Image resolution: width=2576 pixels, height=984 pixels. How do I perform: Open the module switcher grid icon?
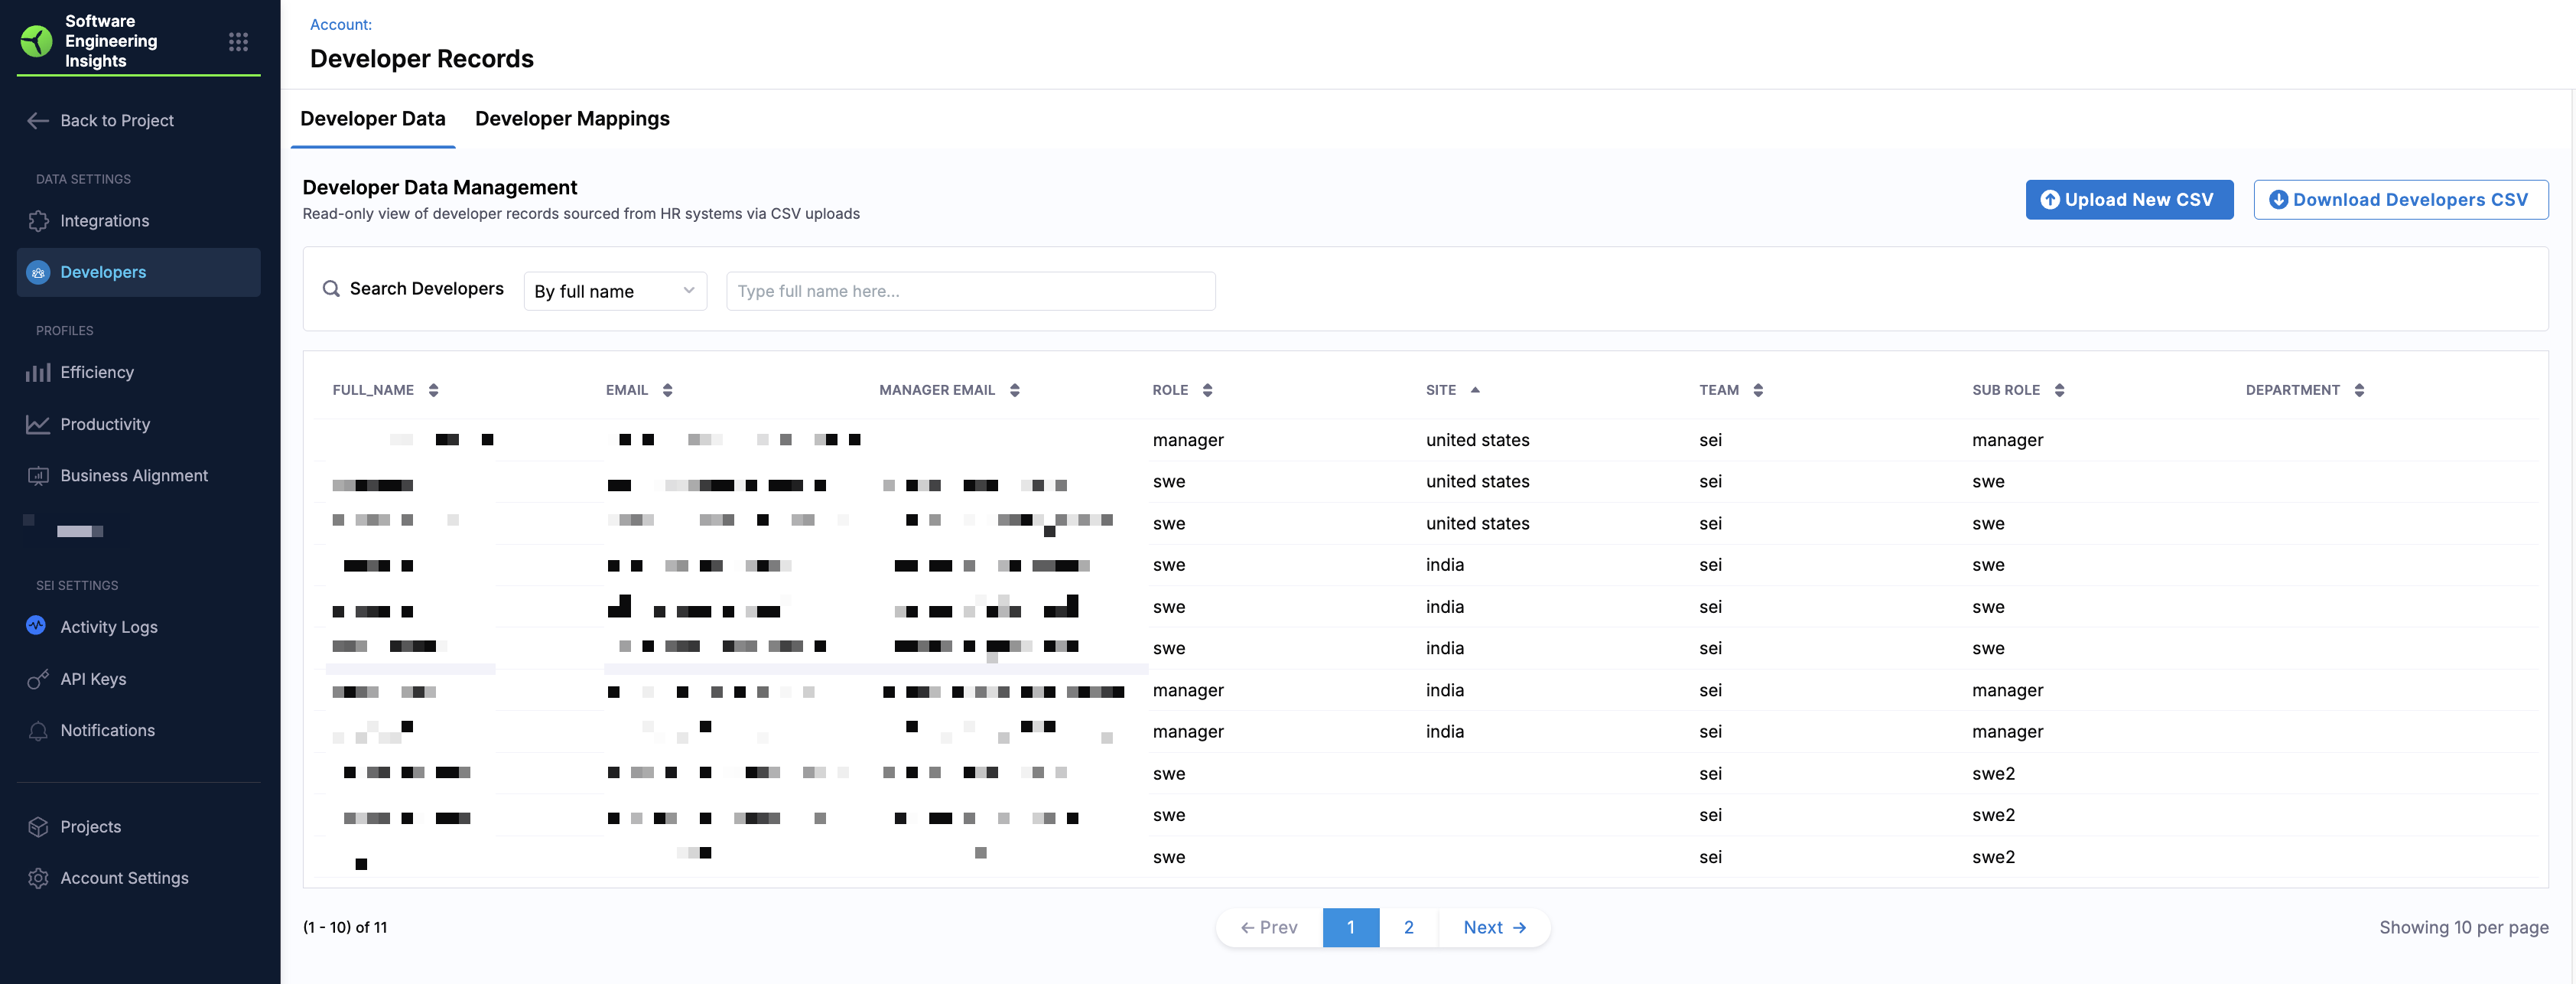pos(238,42)
